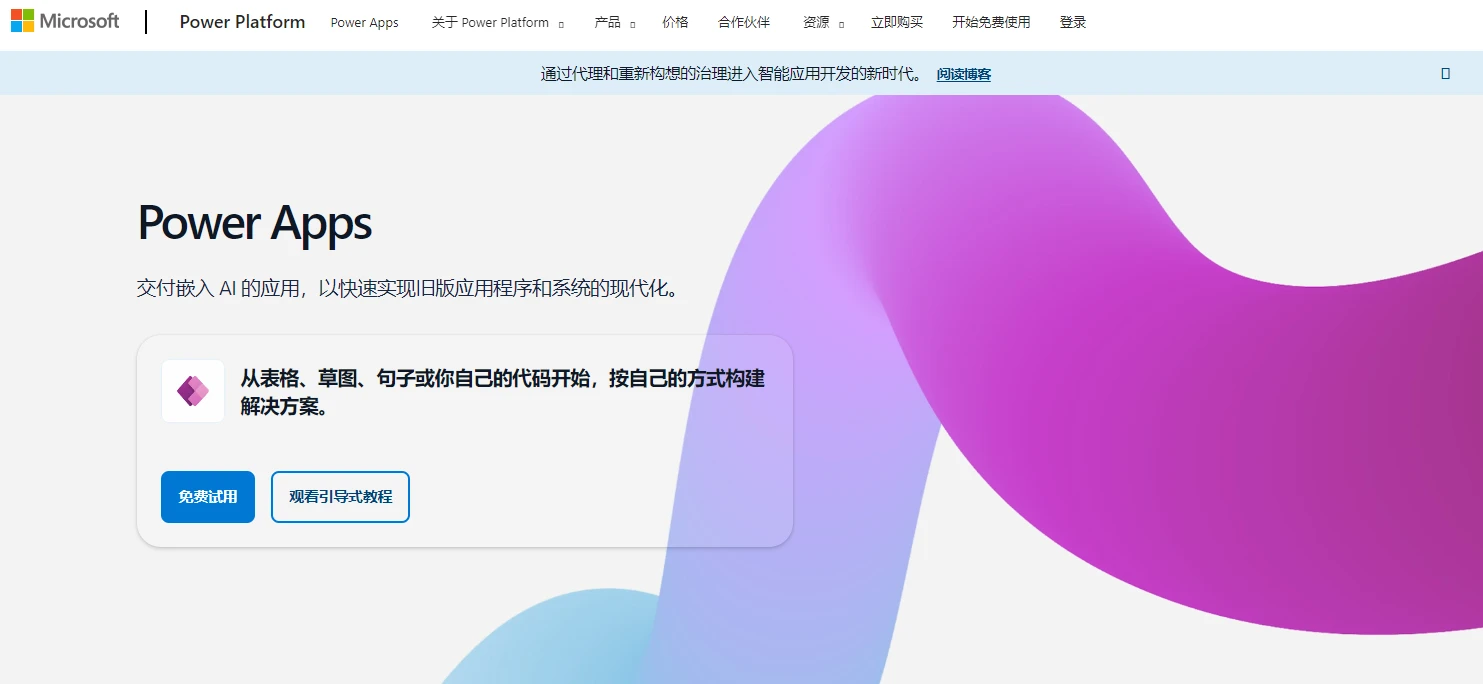Viewport: 1483px width, 684px height.
Task: Dismiss the blue announcement banner
Action: [1445, 73]
